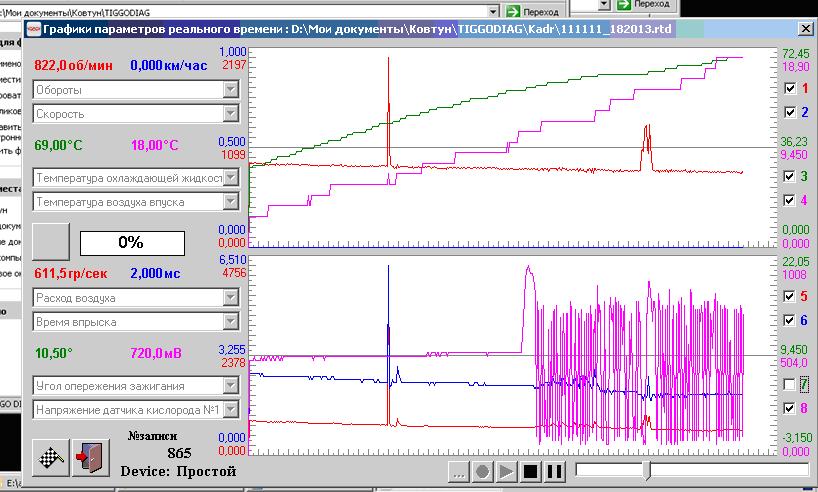This screenshot has width=818, height=492.
Task: Click the exit door icon button
Action: pos(91,458)
